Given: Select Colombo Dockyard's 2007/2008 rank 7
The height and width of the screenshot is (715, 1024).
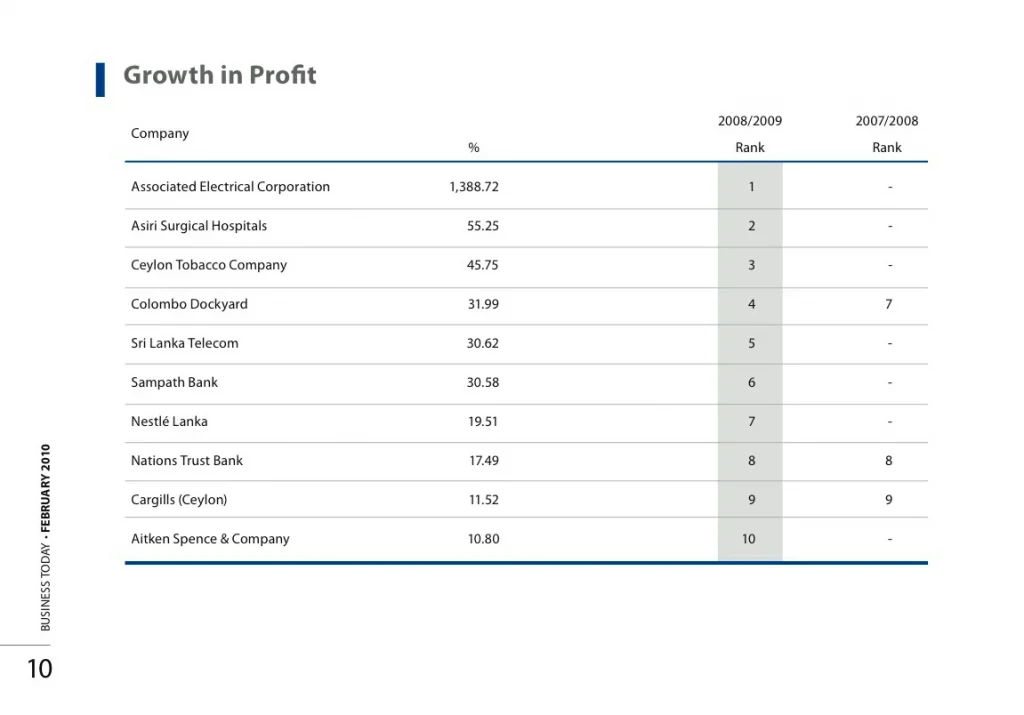Looking at the screenshot, I should pos(888,304).
